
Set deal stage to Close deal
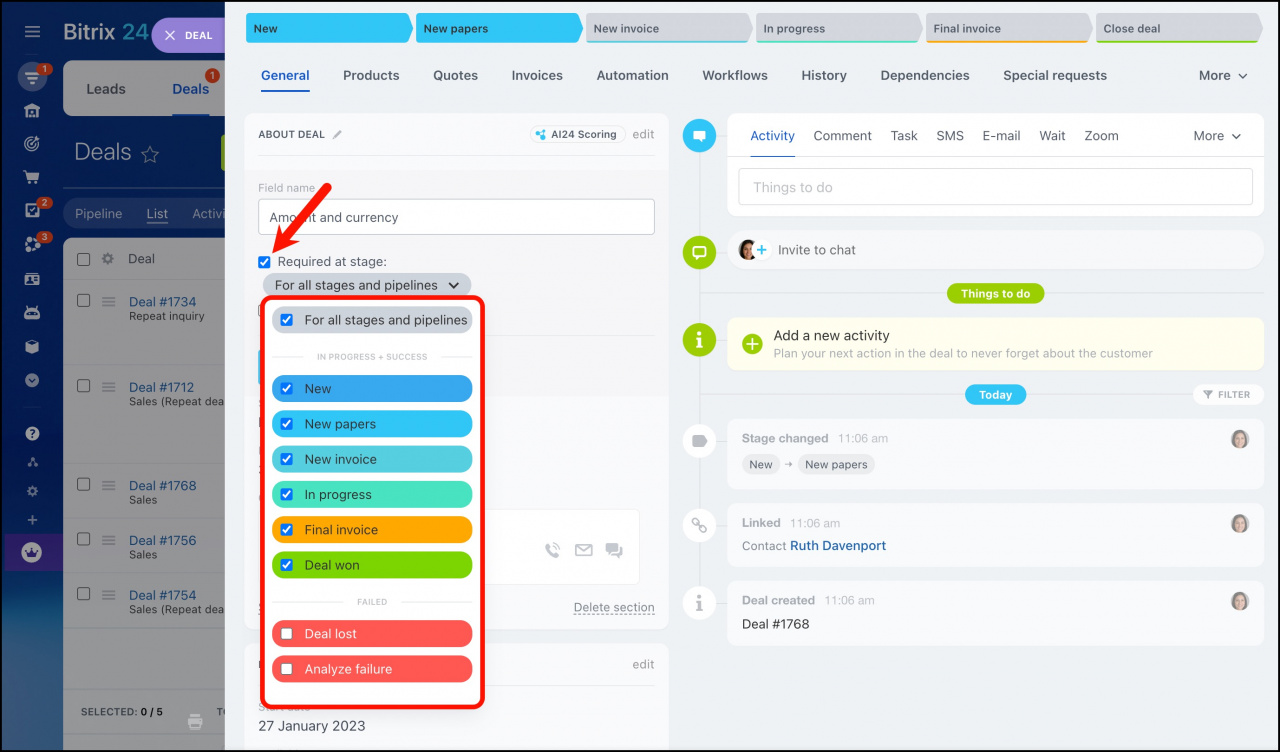pyautogui.click(x=1178, y=28)
